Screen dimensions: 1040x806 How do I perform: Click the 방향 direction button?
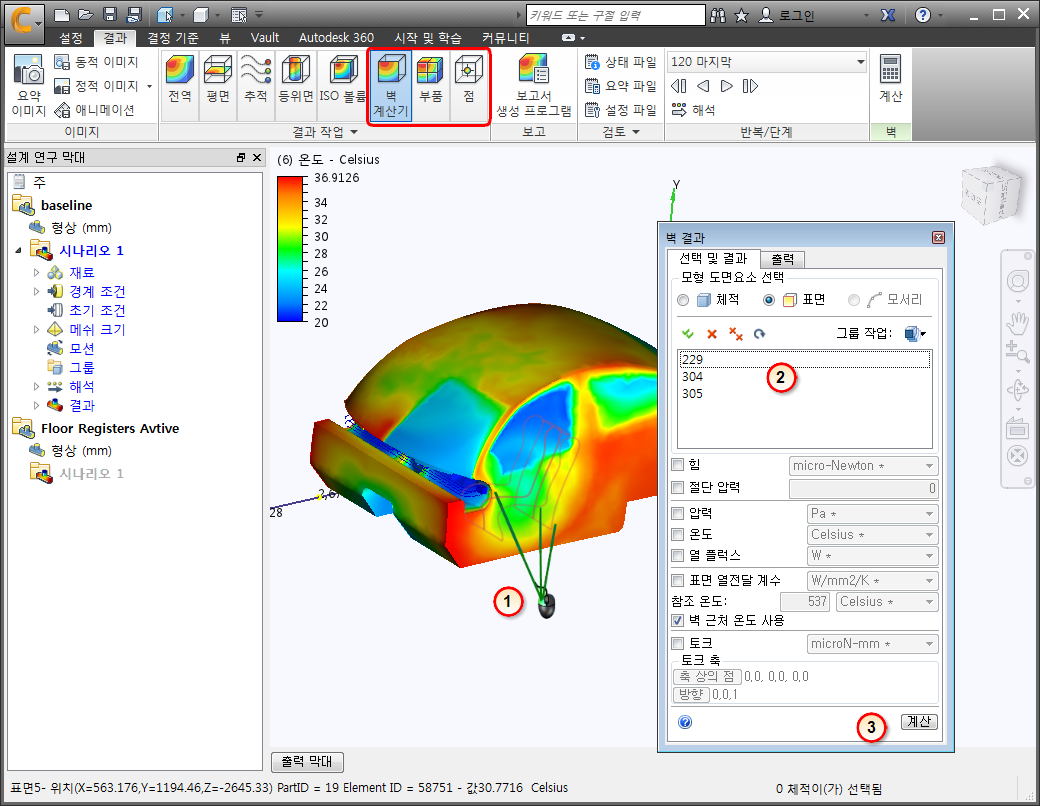pos(691,695)
